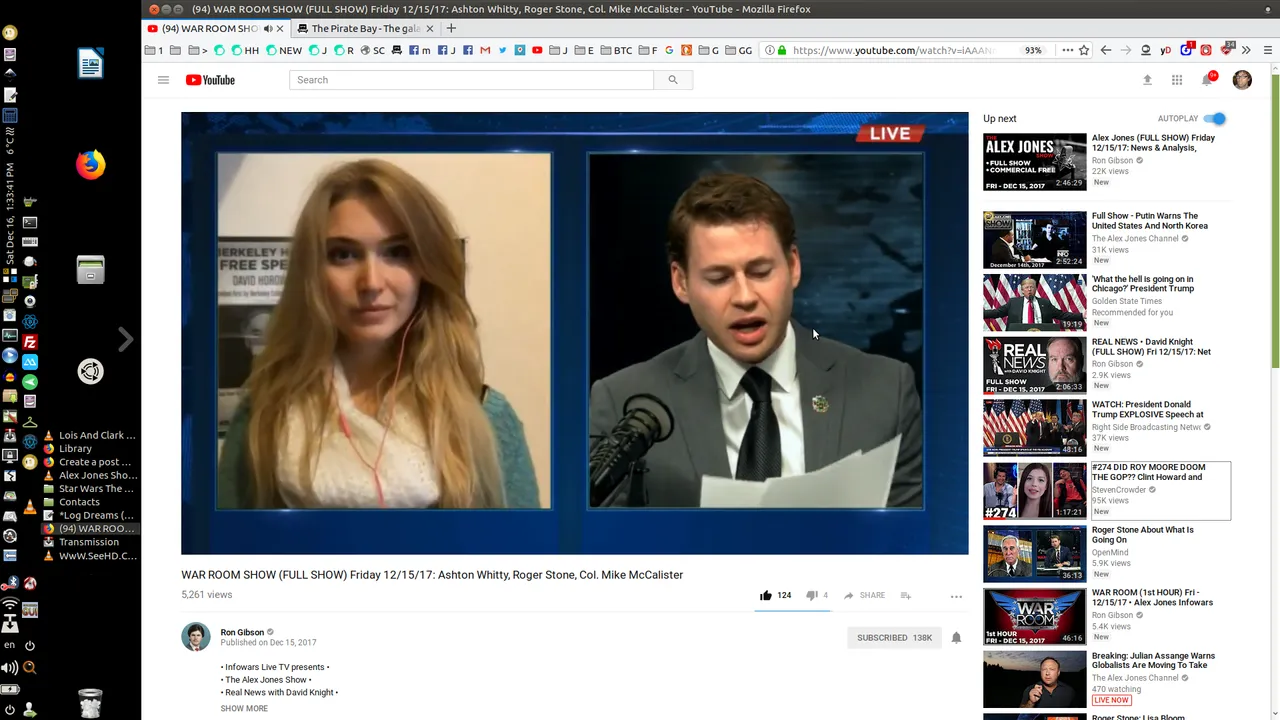Open the Firefox hamburger menu
1280x720 pixels.
[1268, 50]
